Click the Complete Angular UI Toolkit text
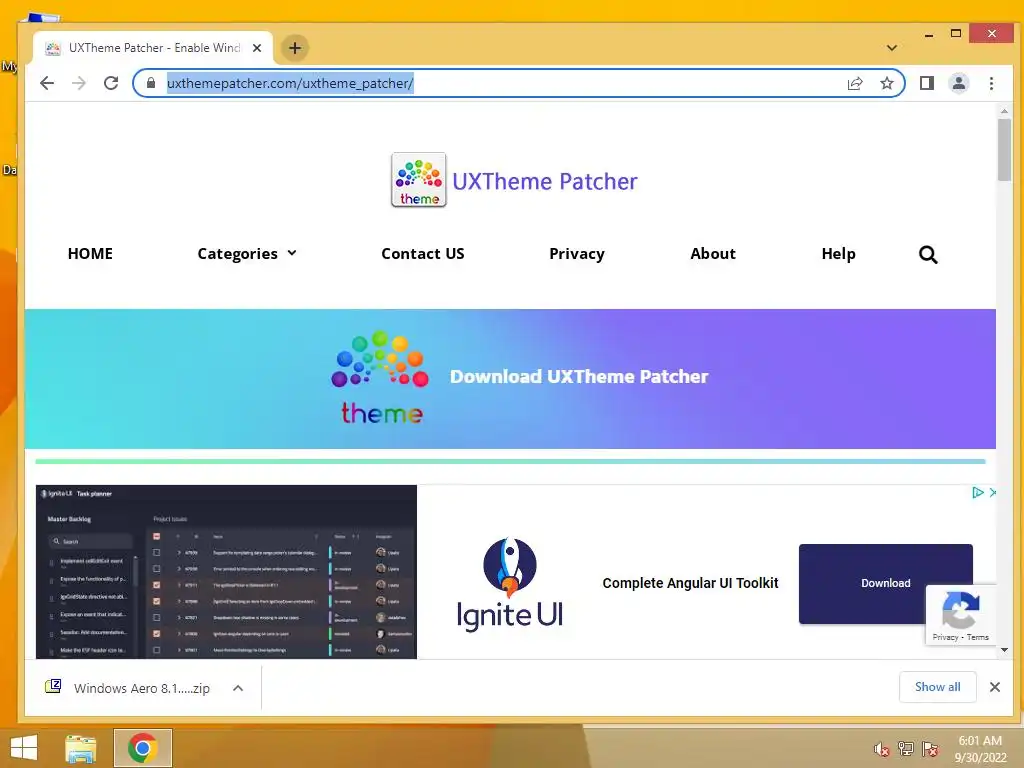 point(690,583)
